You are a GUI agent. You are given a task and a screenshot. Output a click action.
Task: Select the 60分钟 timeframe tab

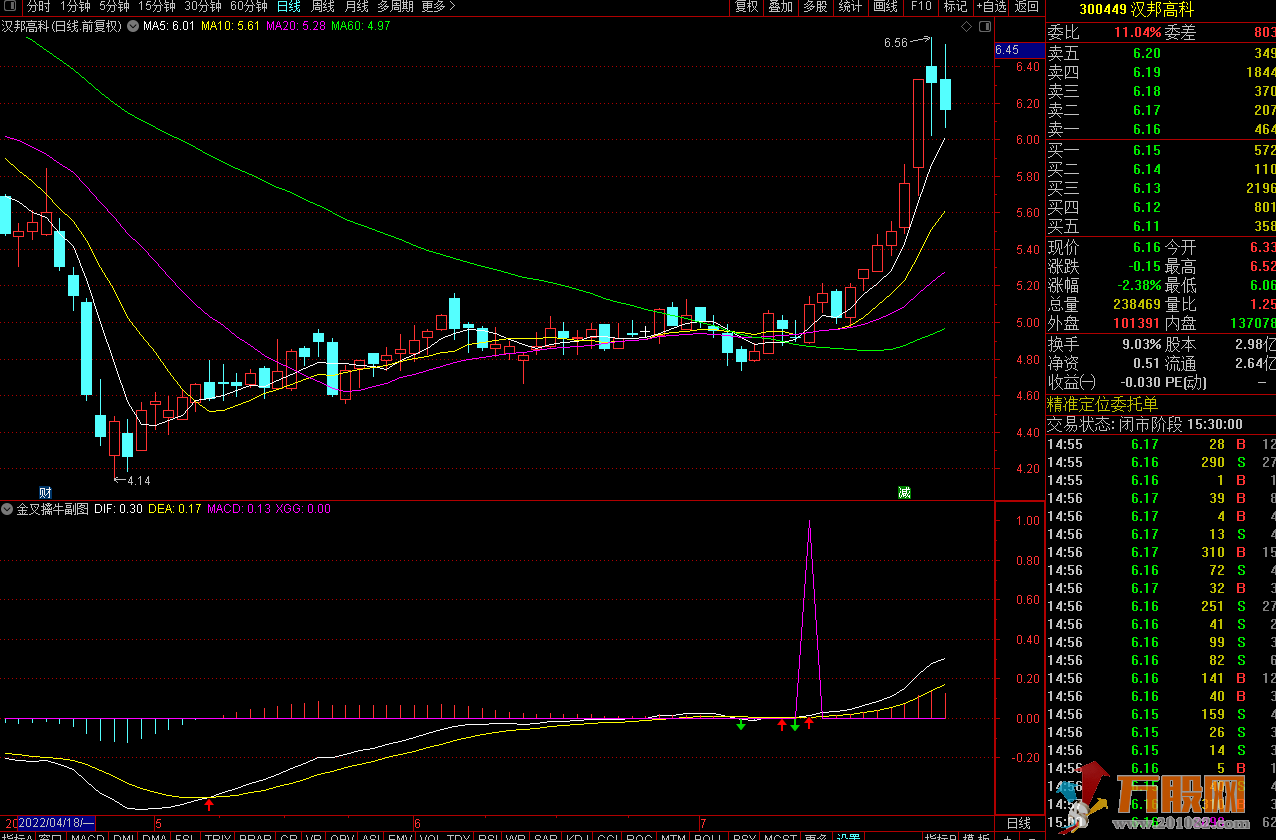point(249,7)
